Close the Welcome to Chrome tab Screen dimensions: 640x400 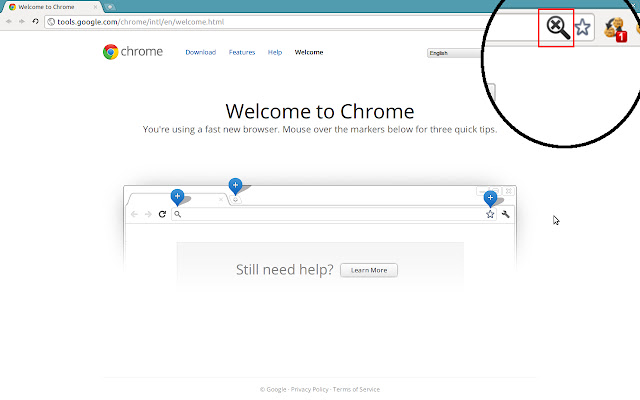click(x=96, y=7)
